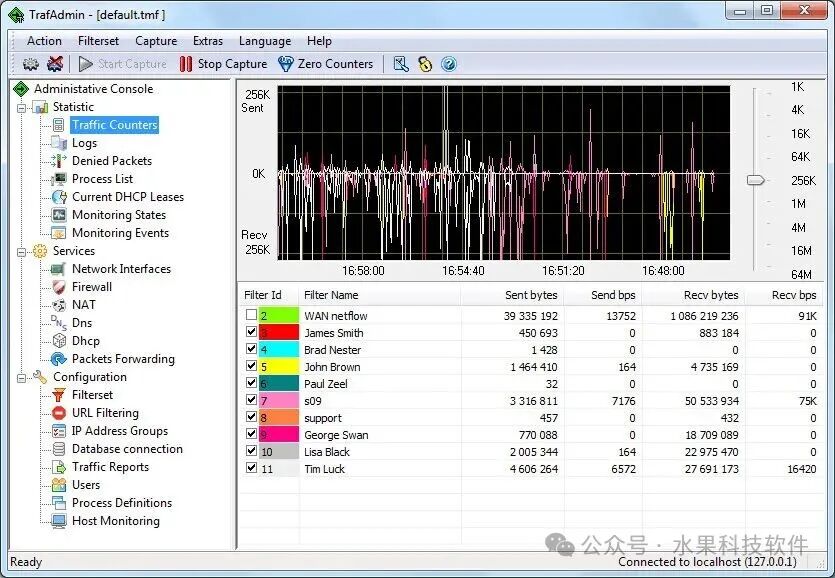Screen dimensions: 835x578
Task: Open the Filterset menu in menu bar
Action: click(x=98, y=41)
